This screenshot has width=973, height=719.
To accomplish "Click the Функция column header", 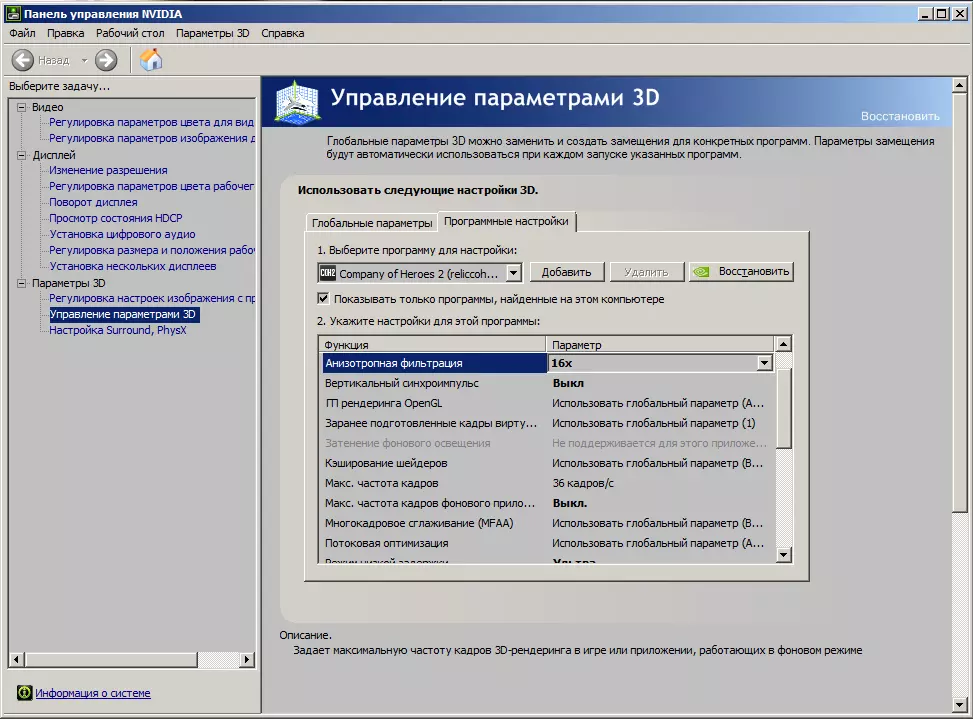I will pos(432,344).
